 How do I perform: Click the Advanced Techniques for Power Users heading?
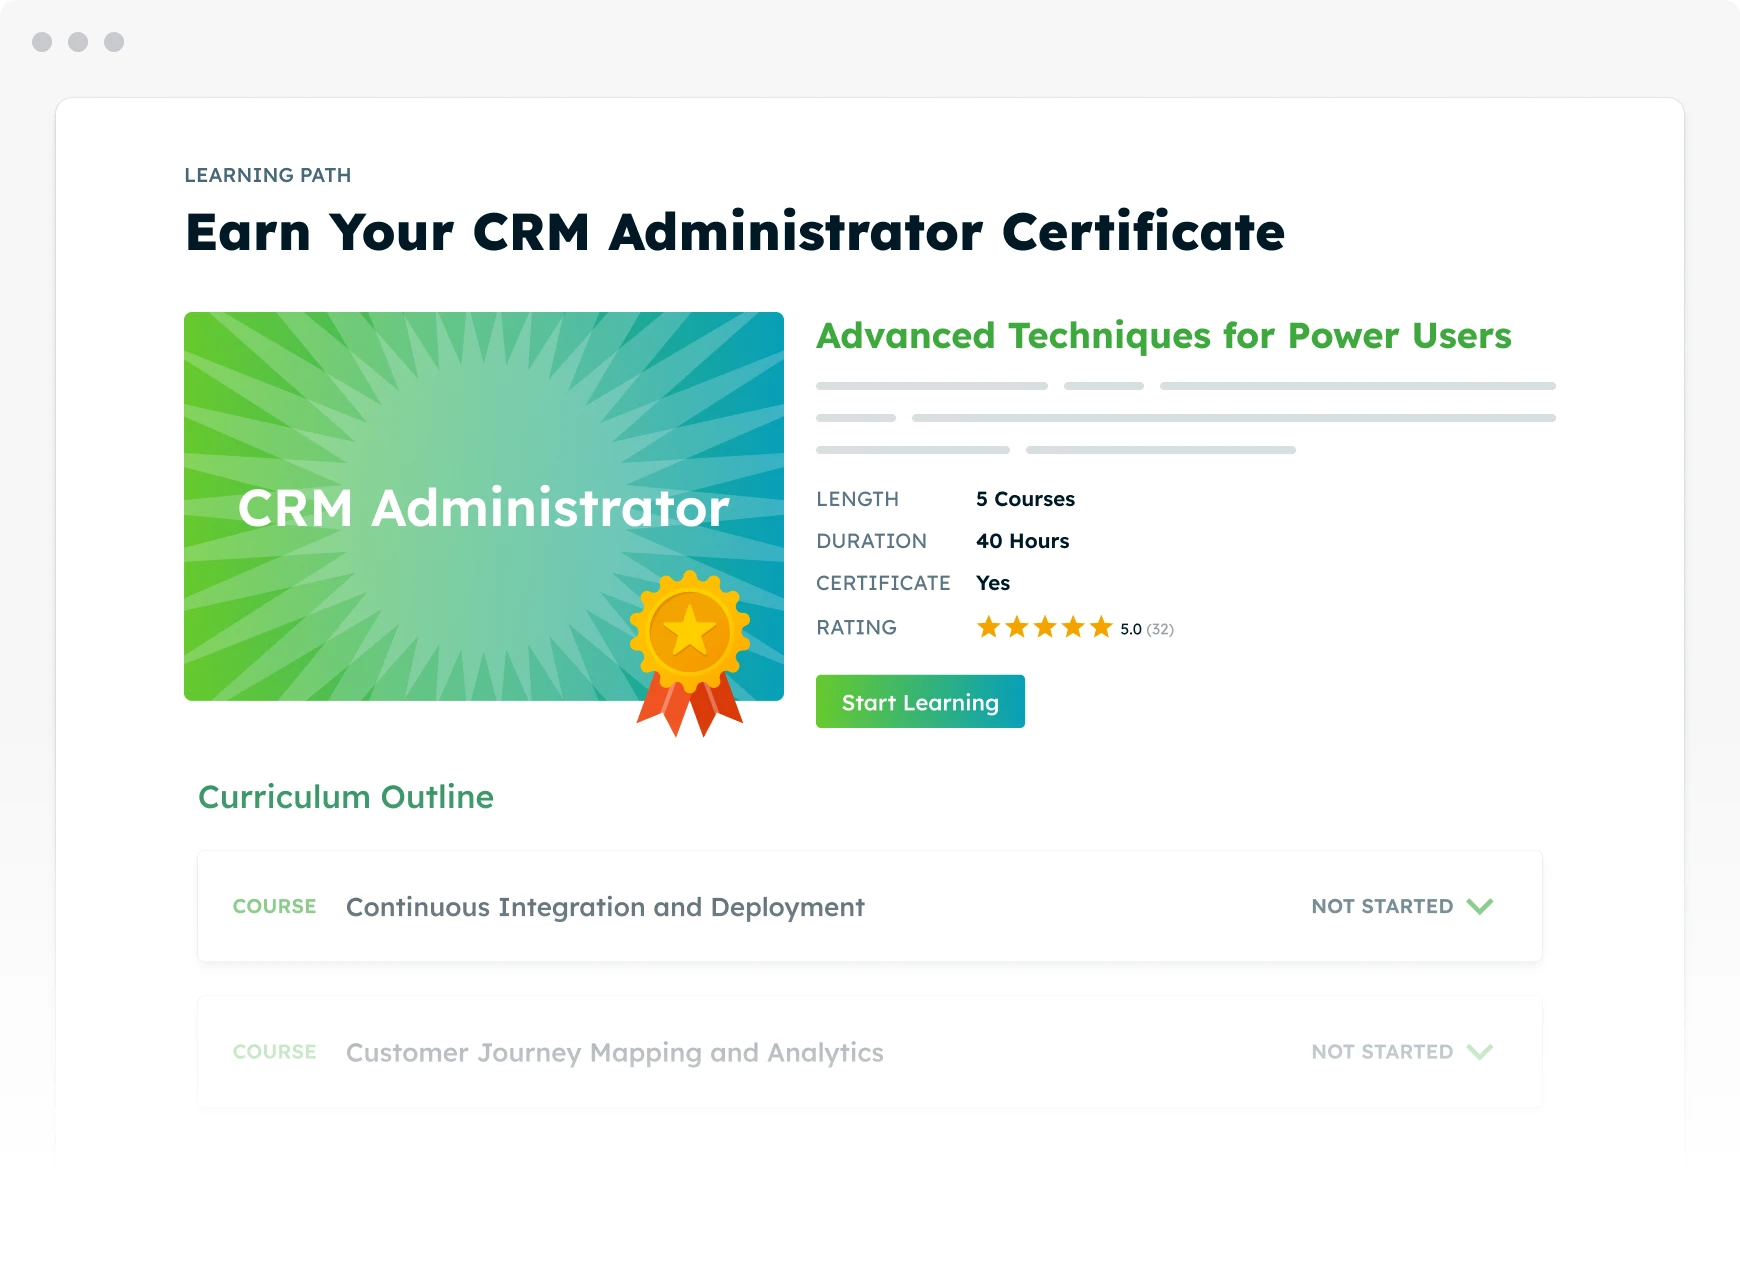1163,336
